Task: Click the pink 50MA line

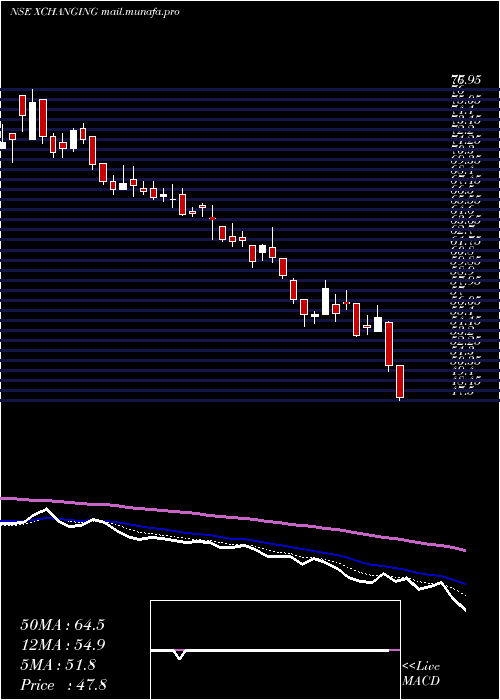Action: (x=232, y=517)
